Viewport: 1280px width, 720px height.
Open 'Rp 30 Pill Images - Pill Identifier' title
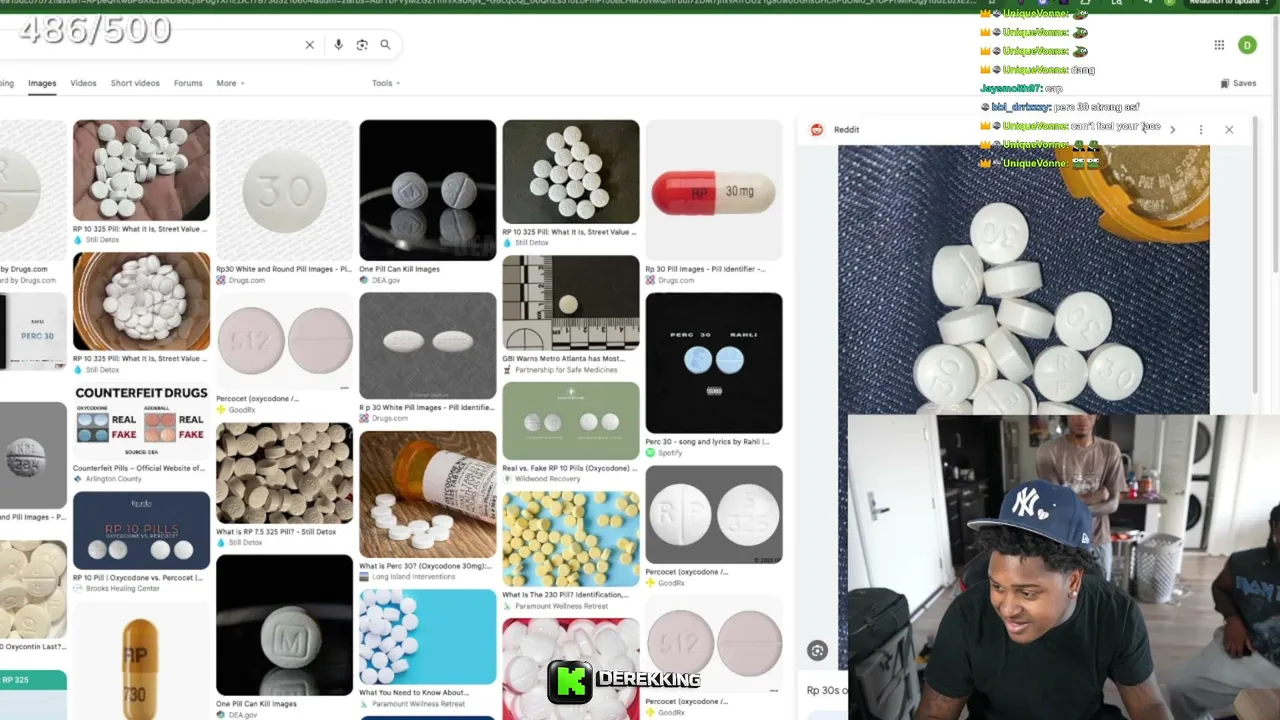pyautogui.click(x=705, y=269)
